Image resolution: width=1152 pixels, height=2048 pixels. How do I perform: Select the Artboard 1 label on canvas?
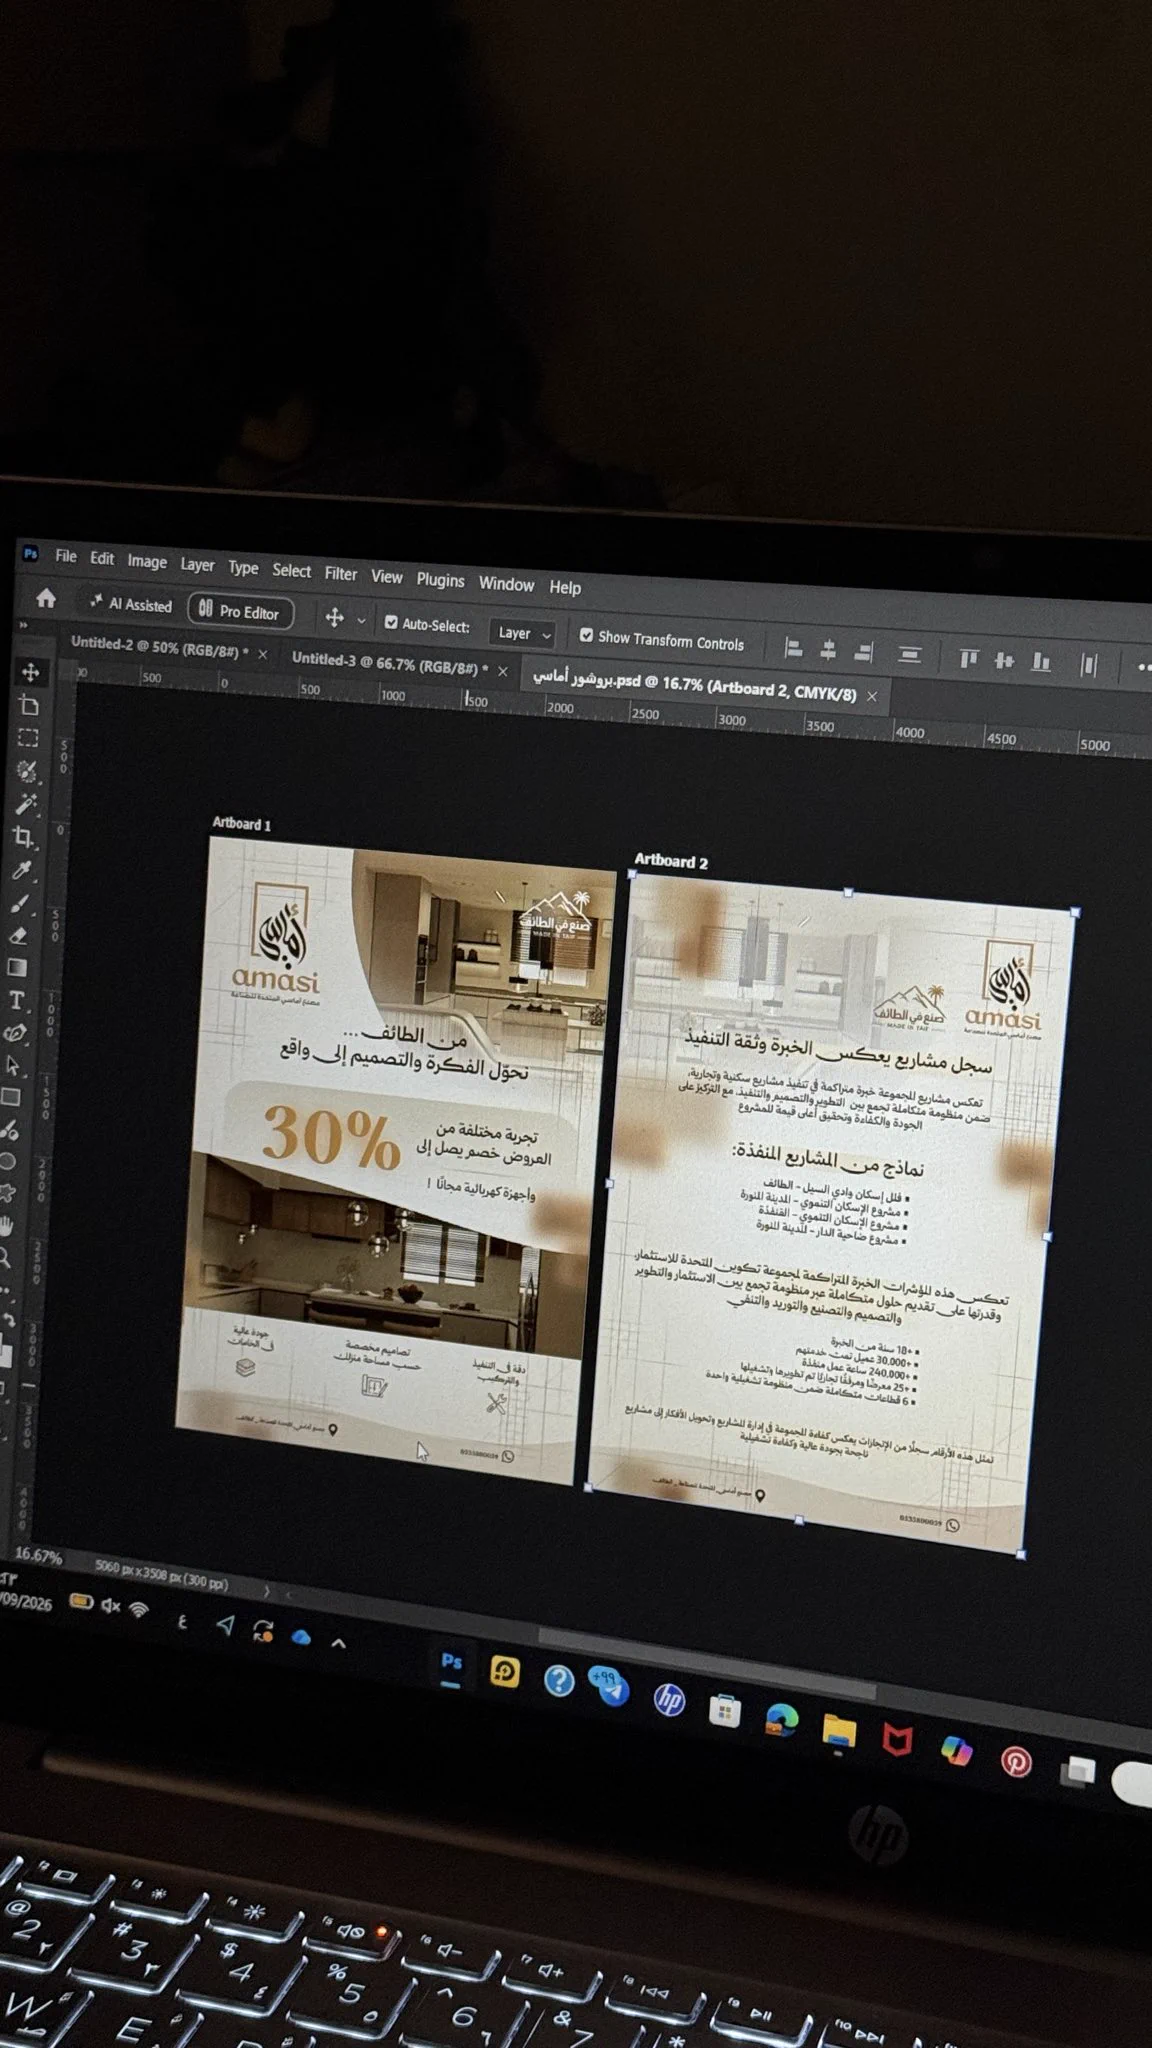click(x=241, y=824)
